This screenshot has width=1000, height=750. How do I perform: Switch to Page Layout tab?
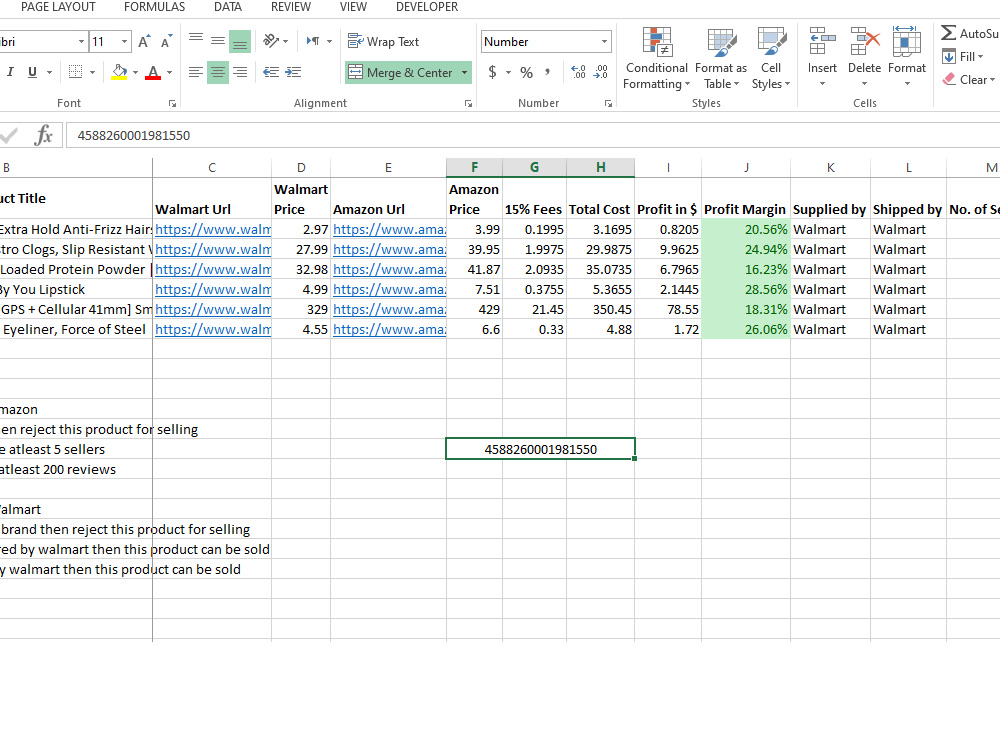click(x=58, y=7)
